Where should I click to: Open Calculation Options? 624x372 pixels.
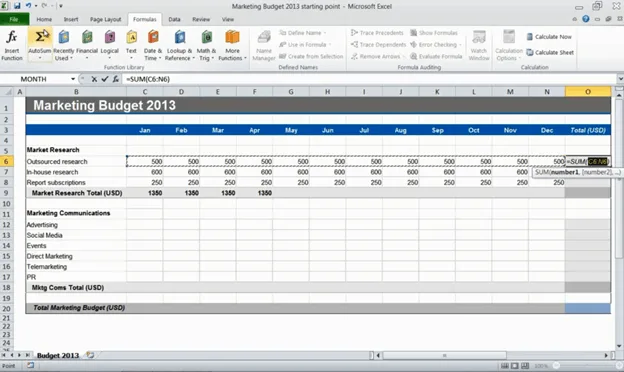pos(509,45)
